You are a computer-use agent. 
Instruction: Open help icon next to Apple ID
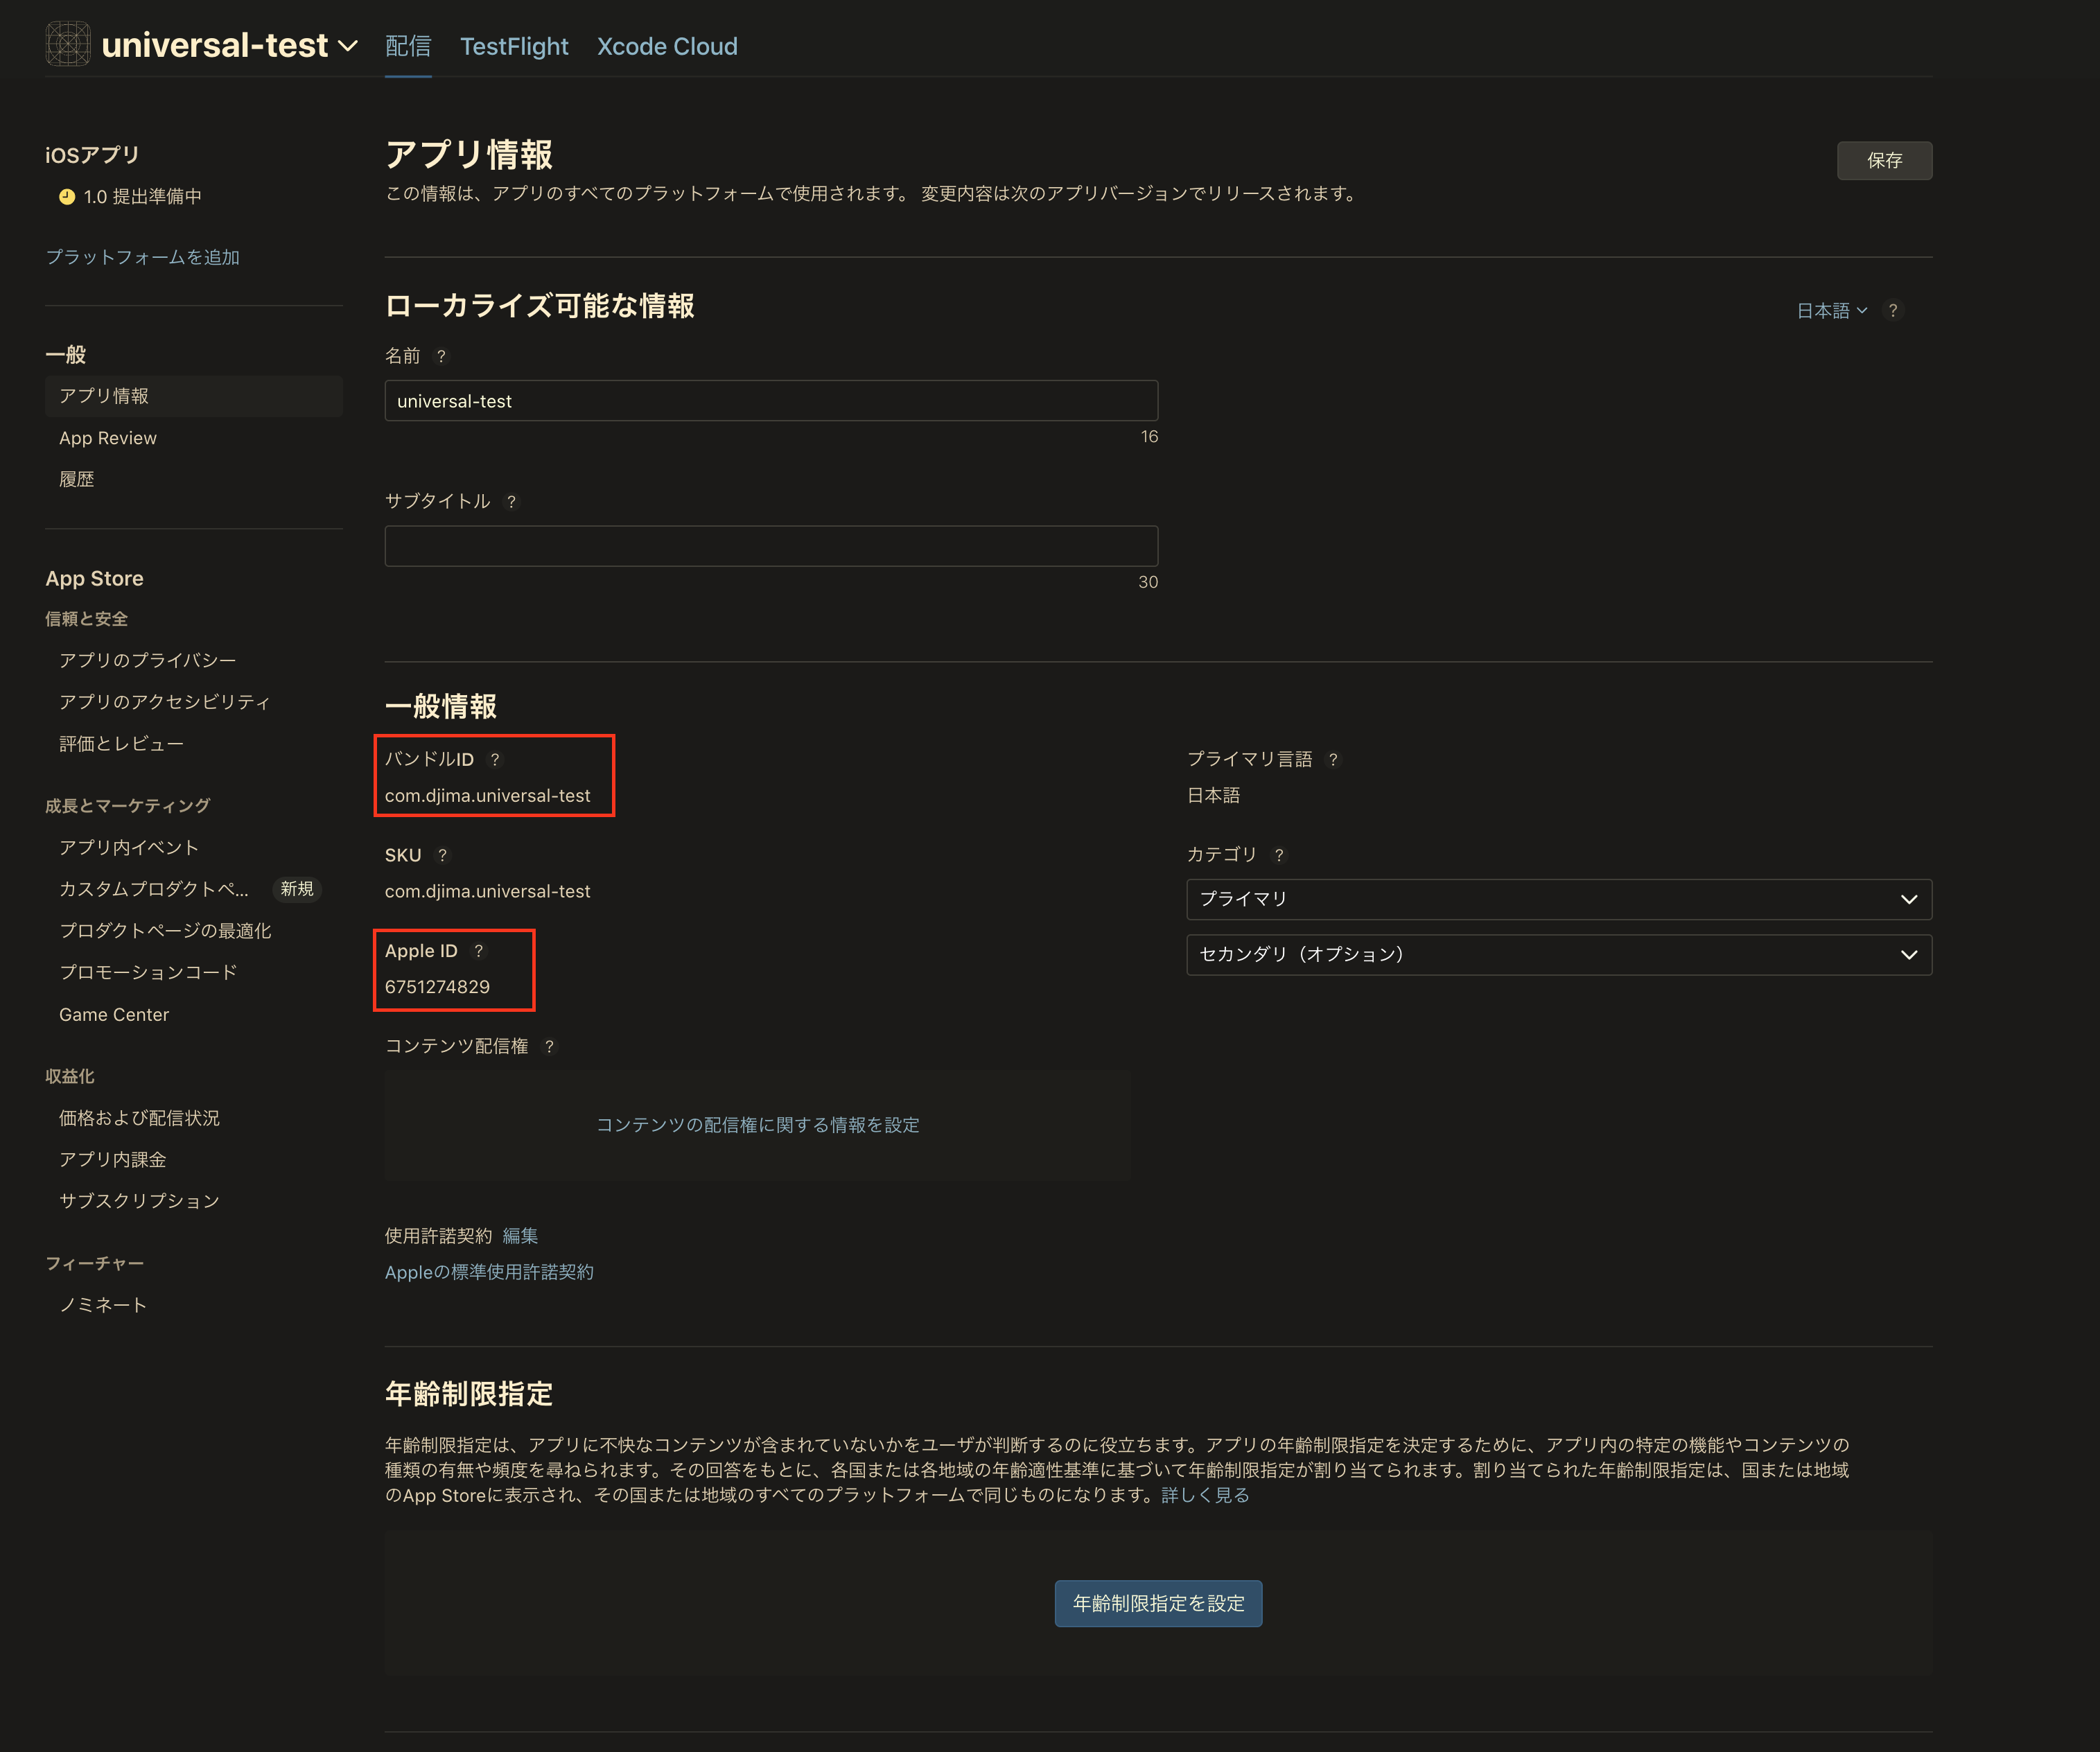478,950
